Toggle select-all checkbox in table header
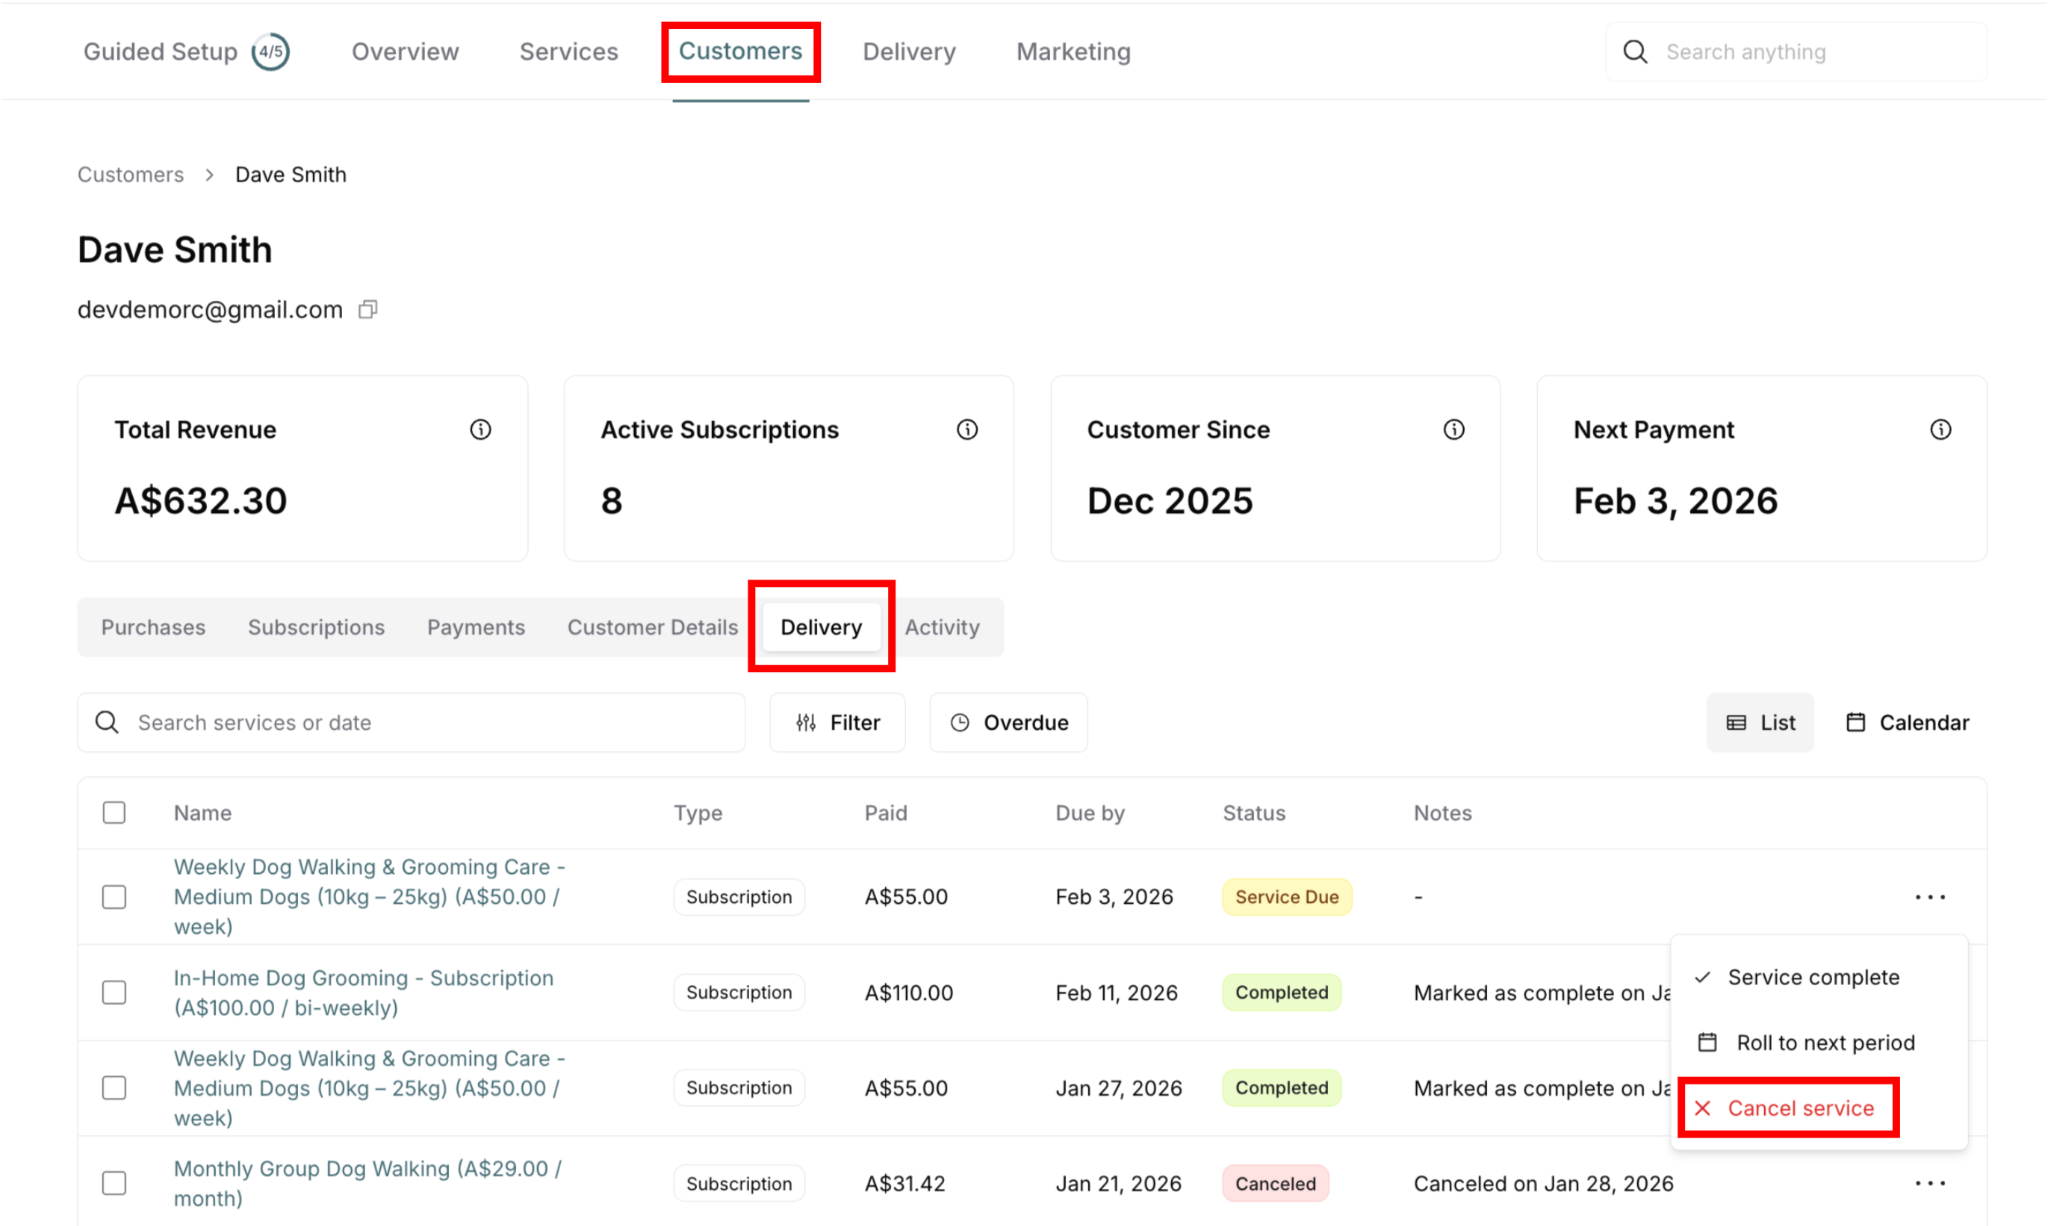Image resolution: width=2048 pixels, height=1226 pixels. coord(114,812)
